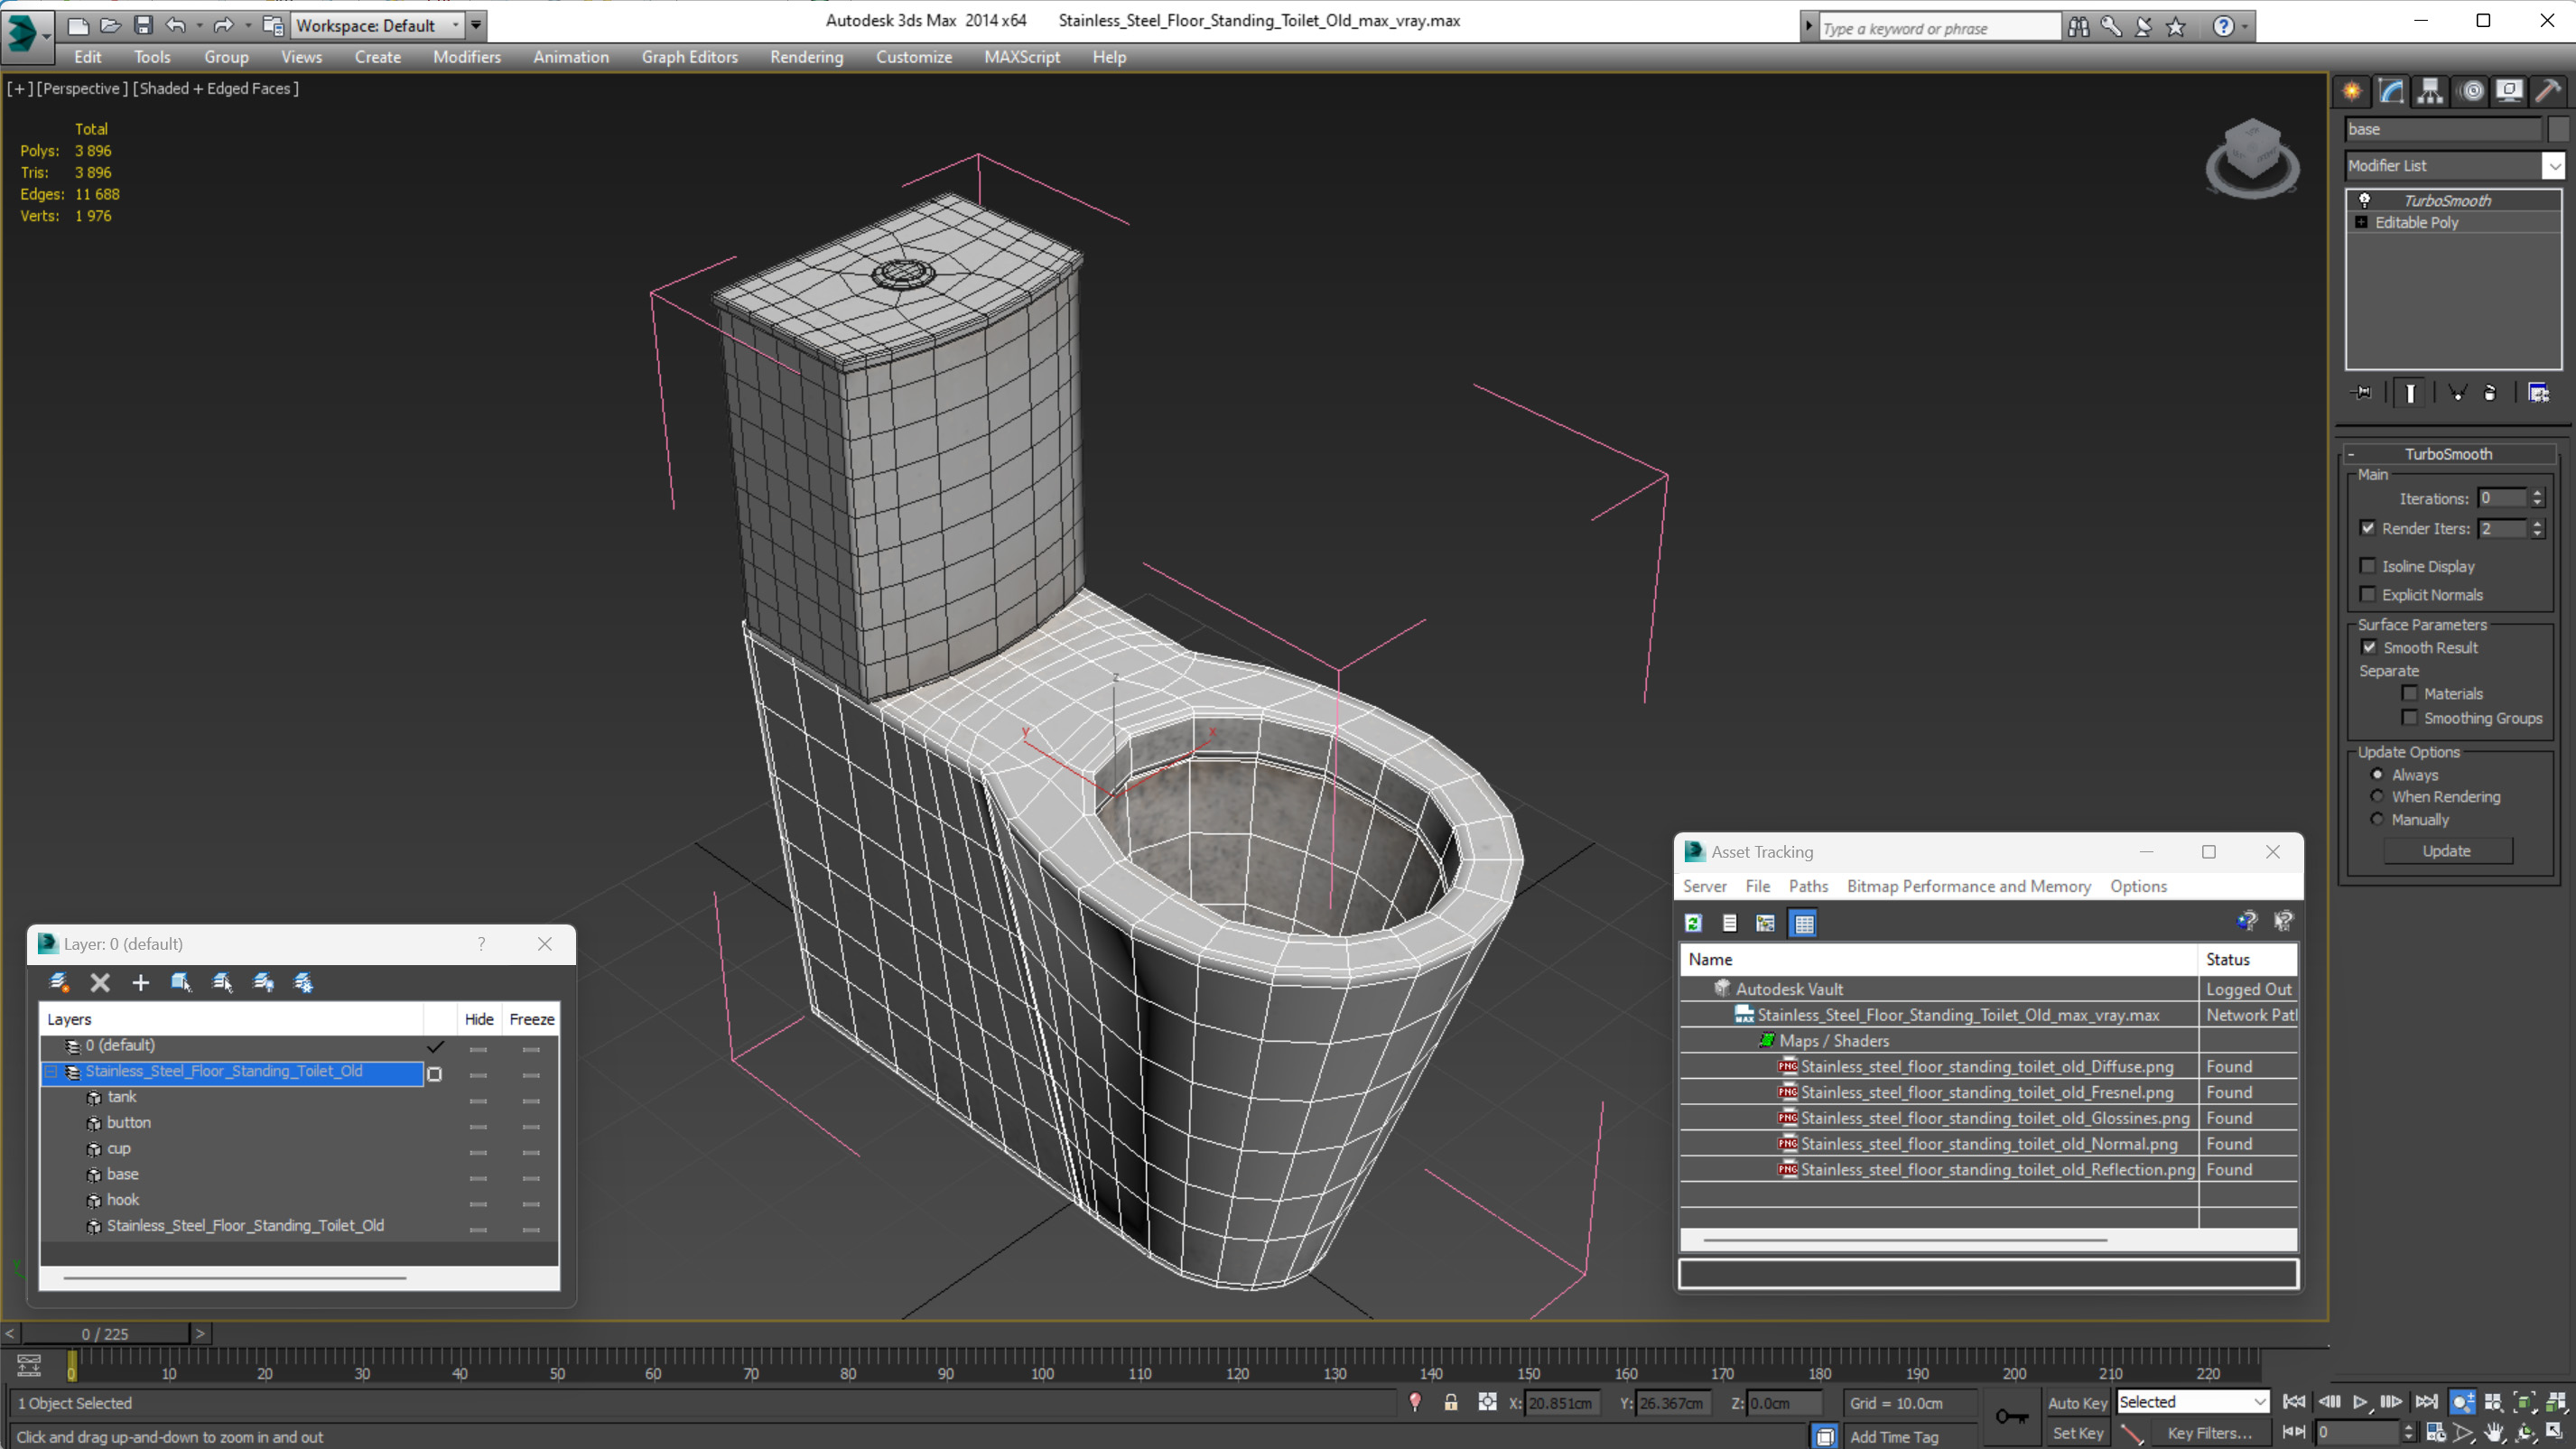Click the Shaded + Edged Faces viewport label

point(216,88)
